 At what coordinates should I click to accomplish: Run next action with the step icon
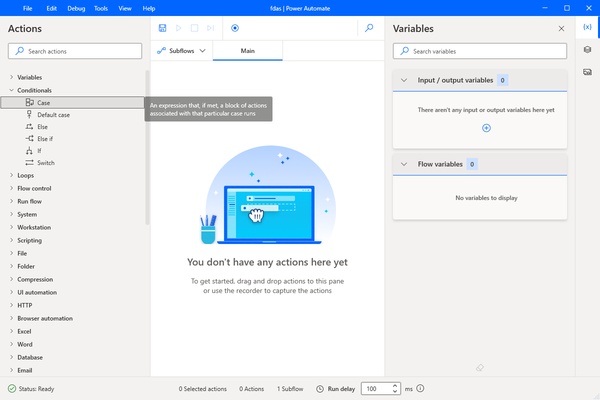210,28
